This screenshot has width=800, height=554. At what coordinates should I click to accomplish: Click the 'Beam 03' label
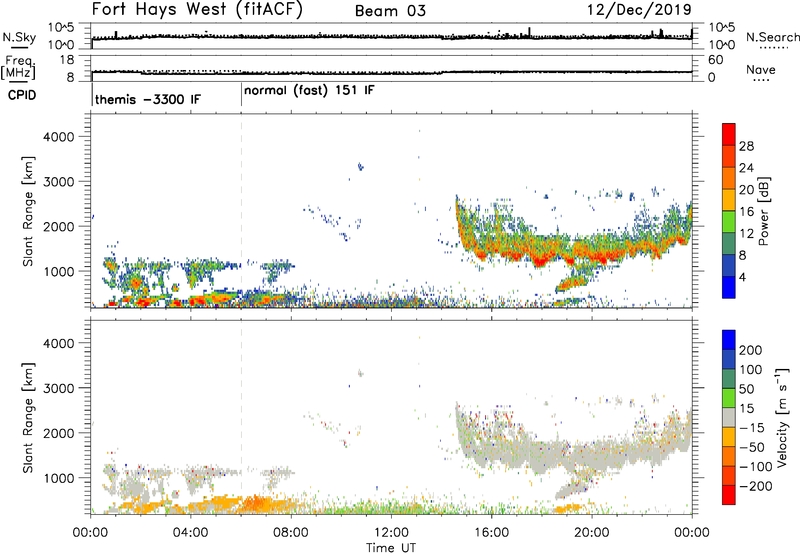[390, 11]
